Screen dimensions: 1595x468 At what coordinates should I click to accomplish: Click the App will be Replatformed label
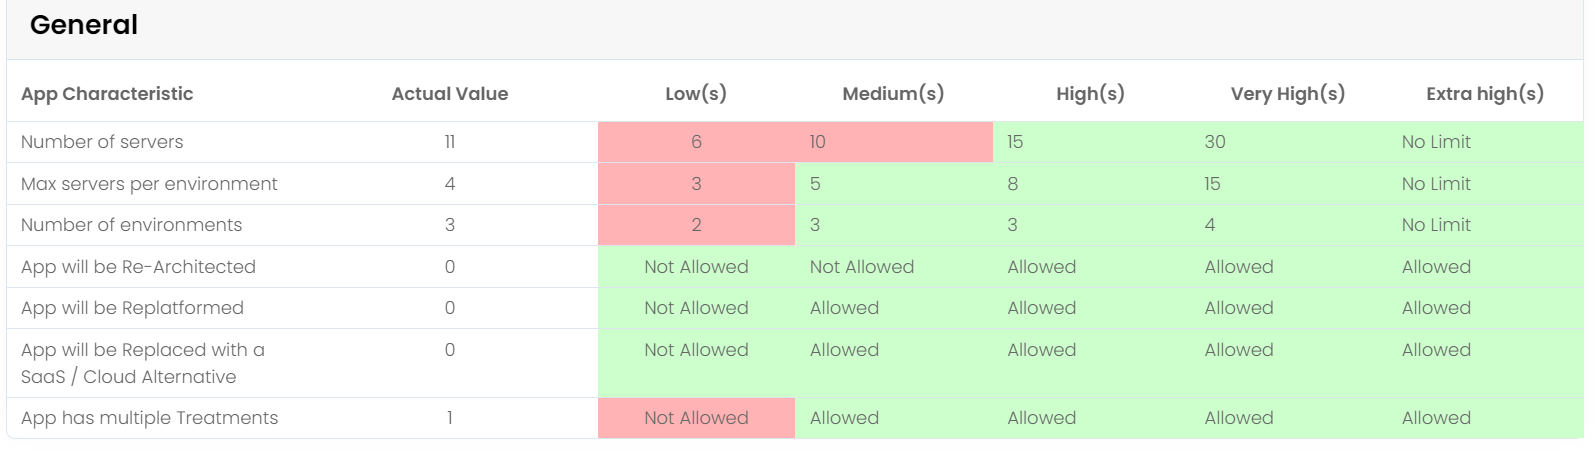click(x=132, y=308)
